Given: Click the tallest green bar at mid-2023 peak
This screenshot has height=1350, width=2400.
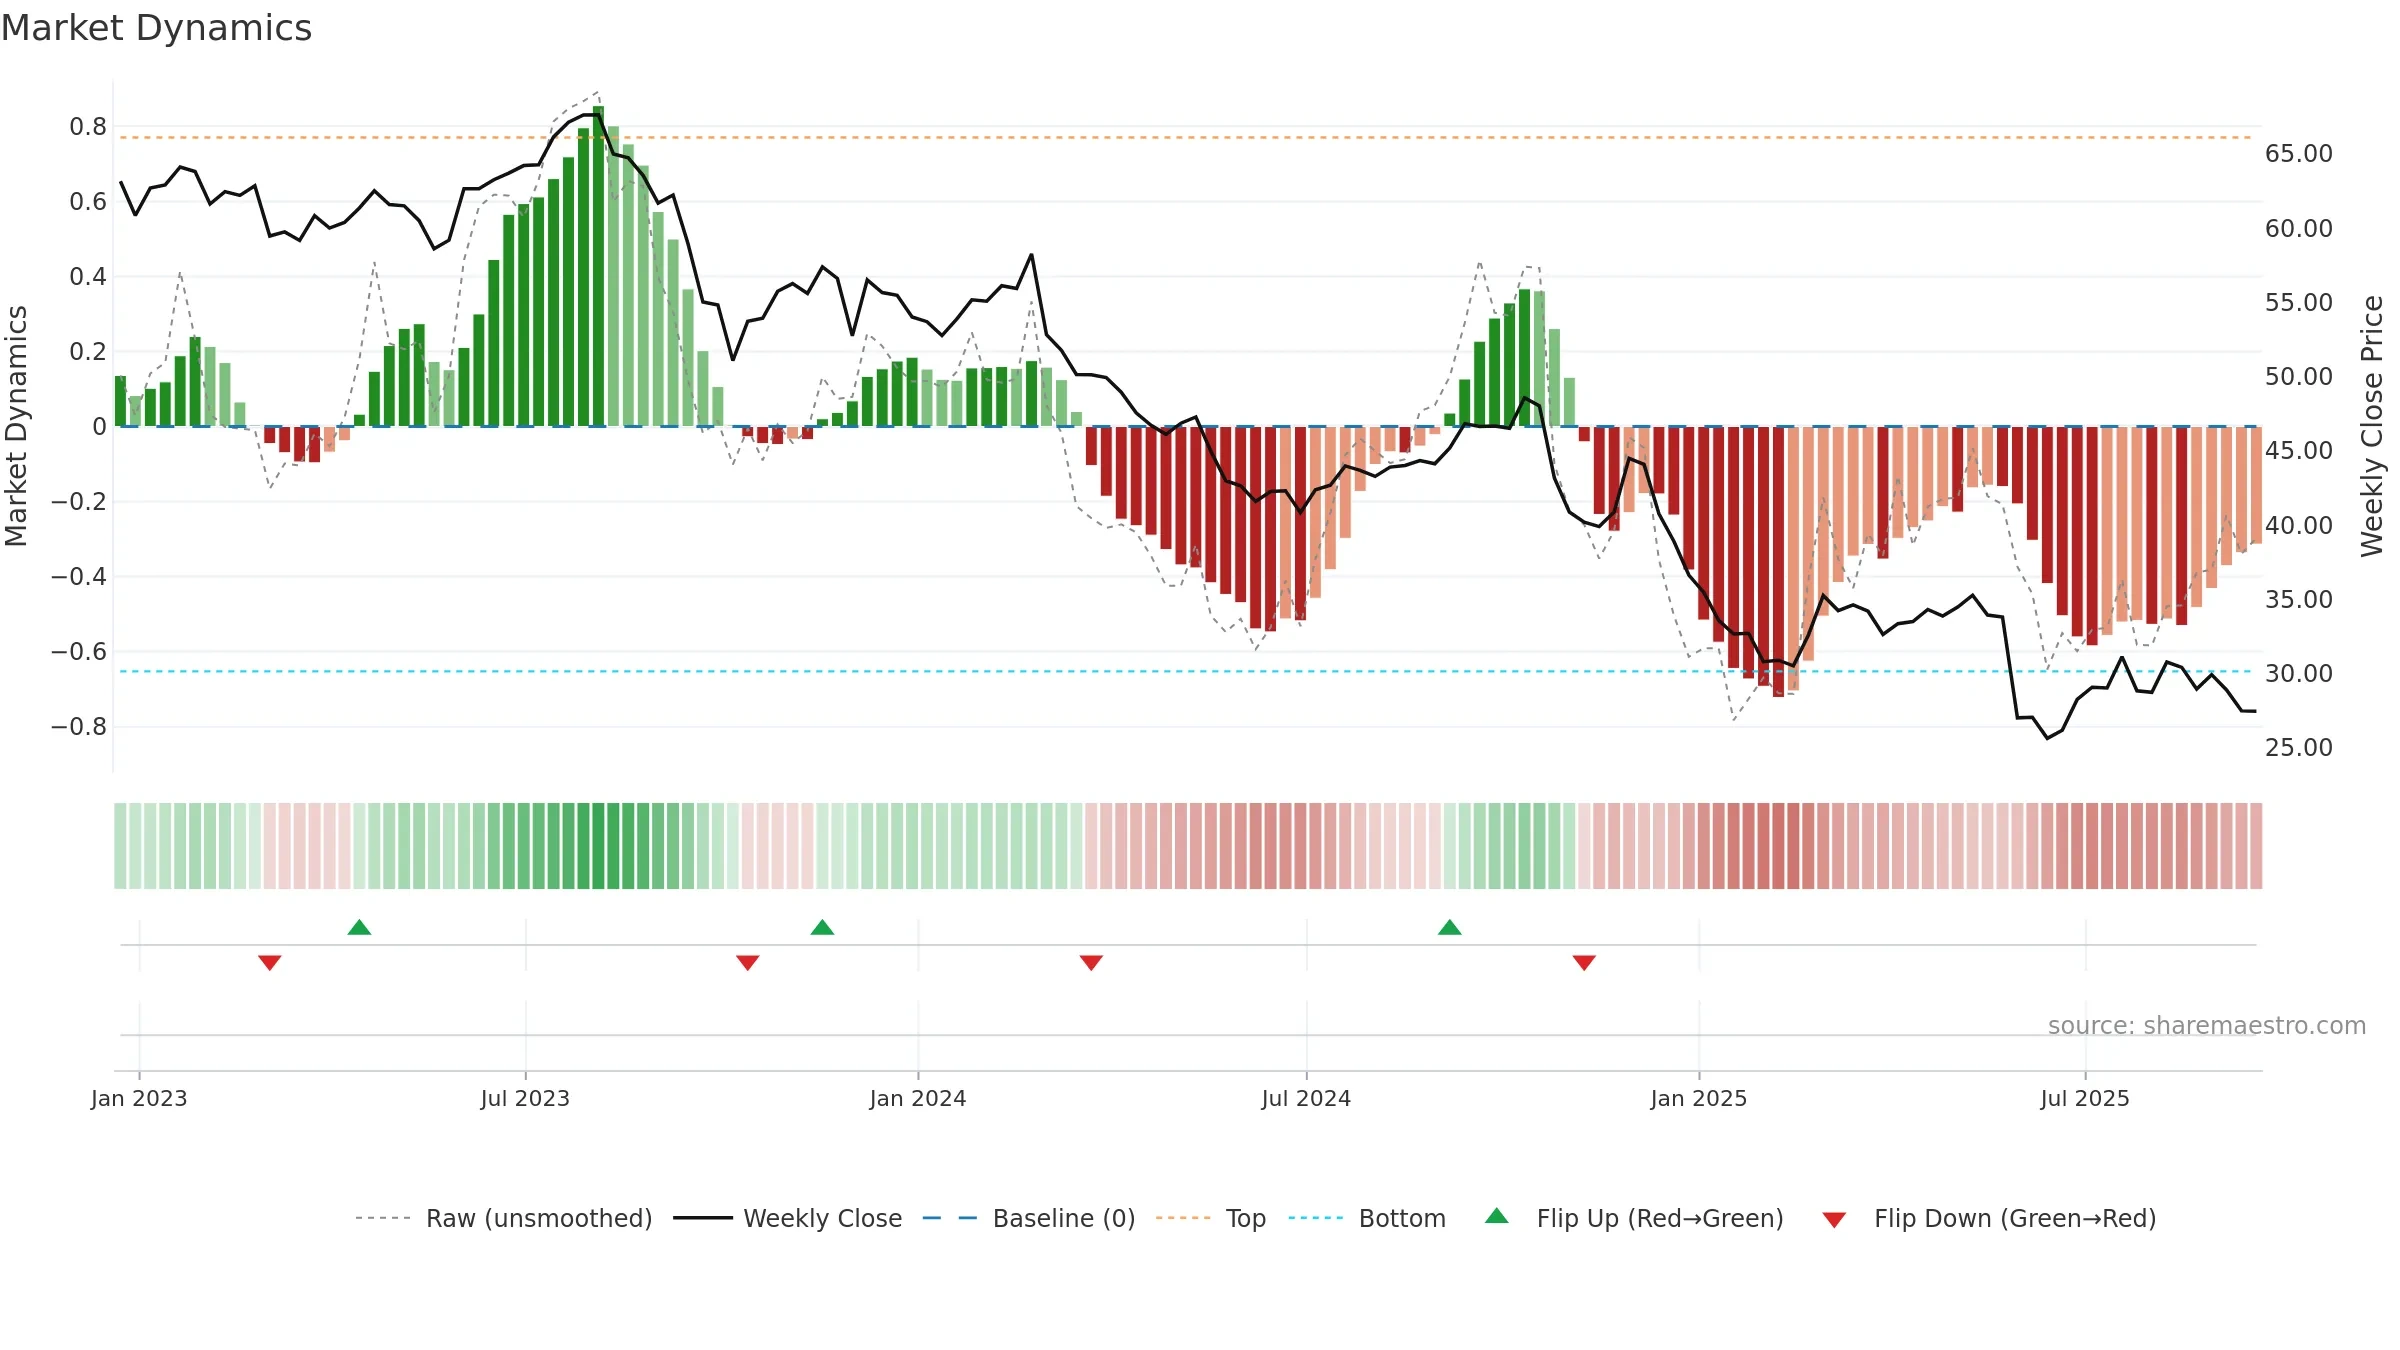Looking at the screenshot, I should pyautogui.click(x=598, y=266).
